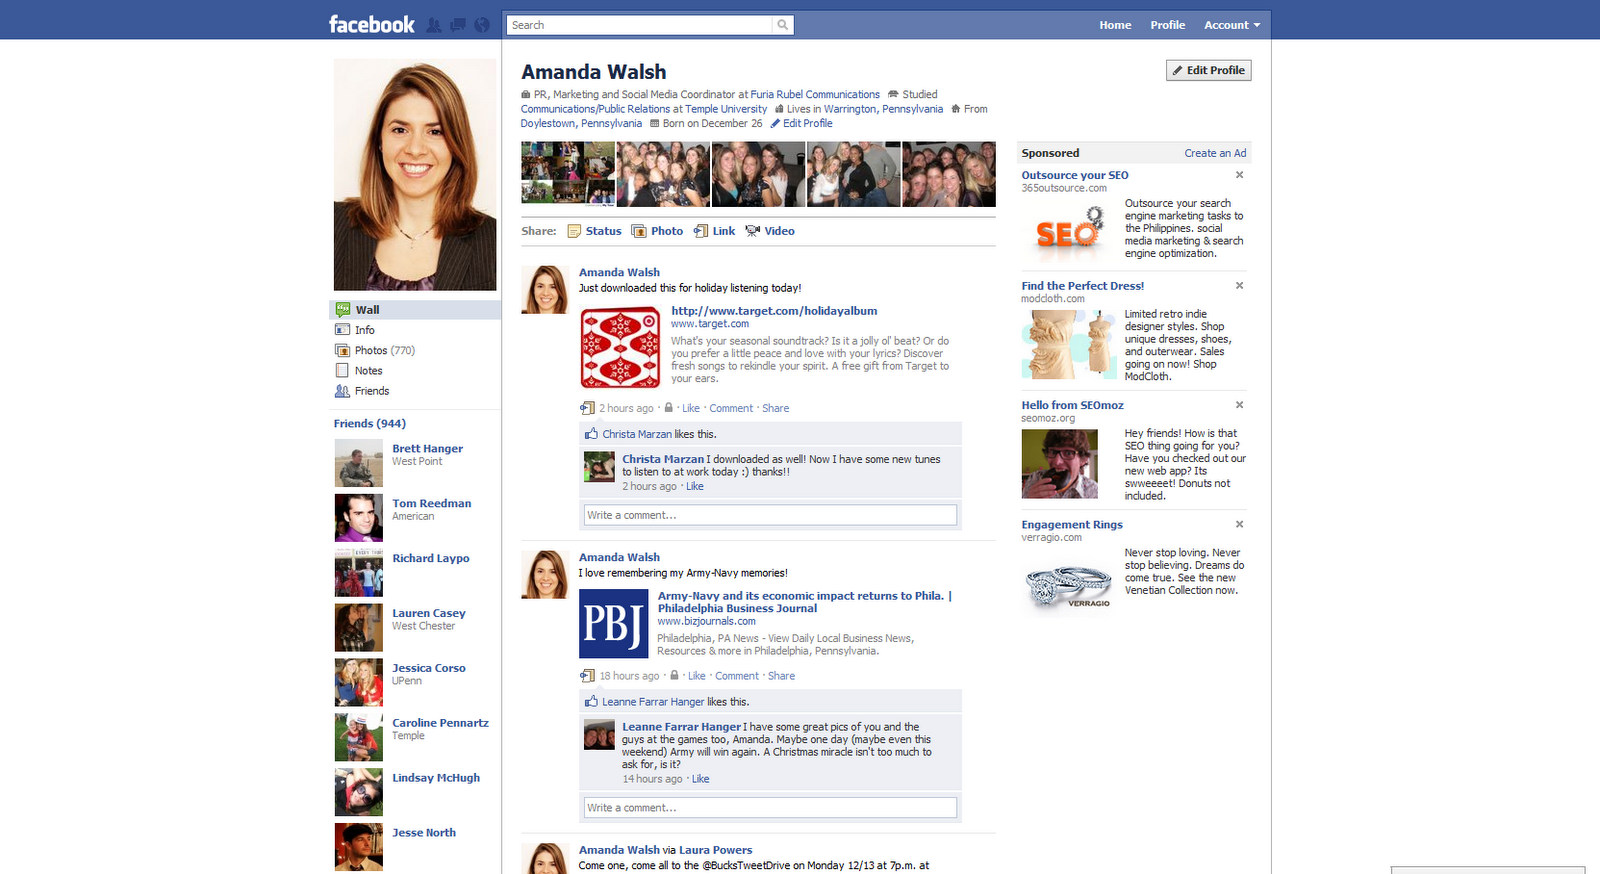The image size is (1600, 874).
Task: Open the Army-Navy Philadelphia Business Journal article
Action: tap(804, 602)
